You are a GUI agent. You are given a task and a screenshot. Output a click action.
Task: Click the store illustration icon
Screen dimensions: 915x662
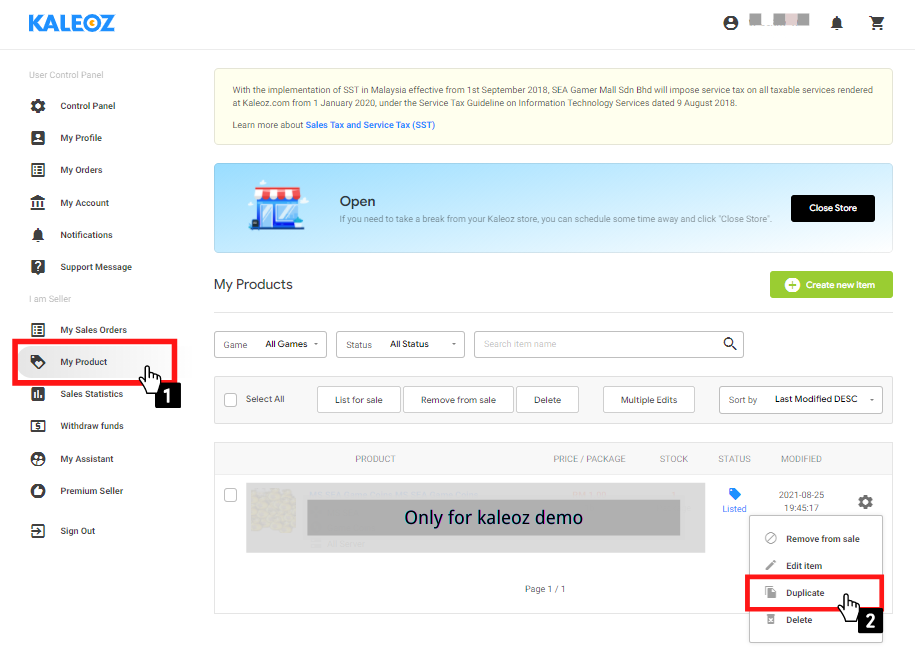click(x=278, y=205)
